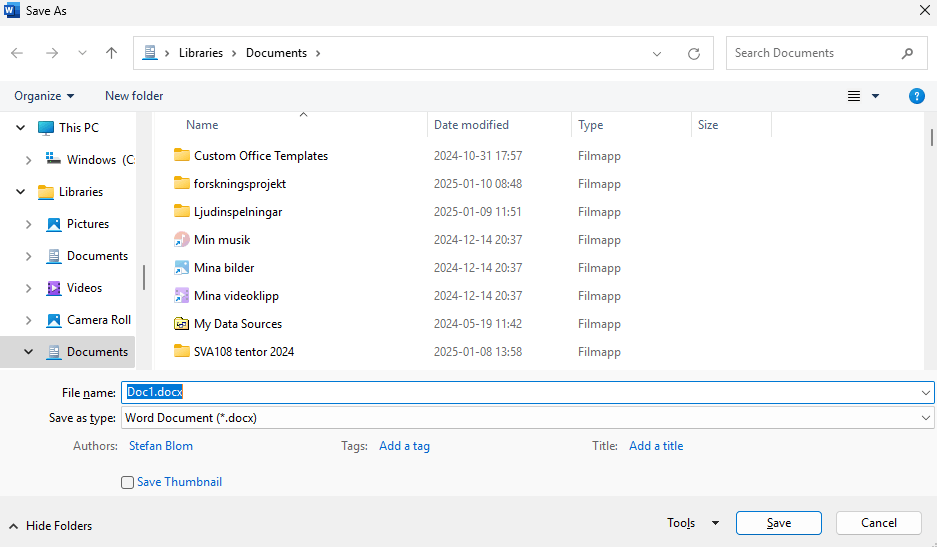Edit the author Stefan Blom
The image size is (937, 547).
161,446
